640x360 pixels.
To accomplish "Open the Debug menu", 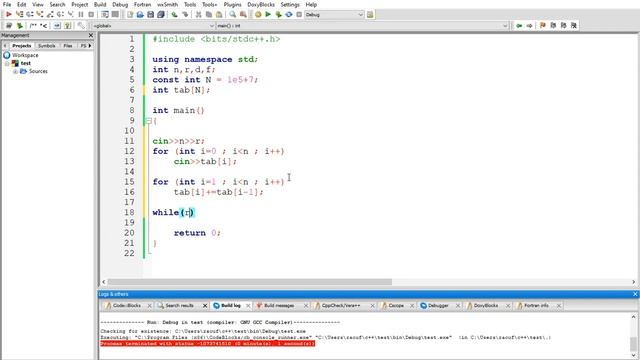I will pyautogui.click(x=120, y=4).
